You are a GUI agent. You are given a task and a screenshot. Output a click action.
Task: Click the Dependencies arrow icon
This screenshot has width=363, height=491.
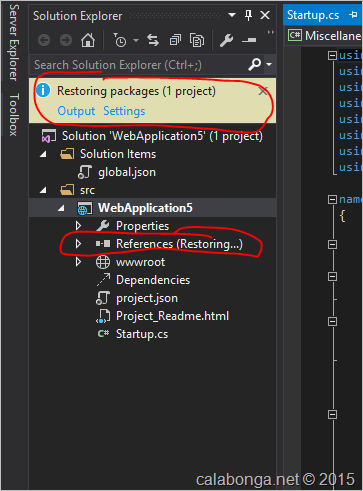[103, 280]
